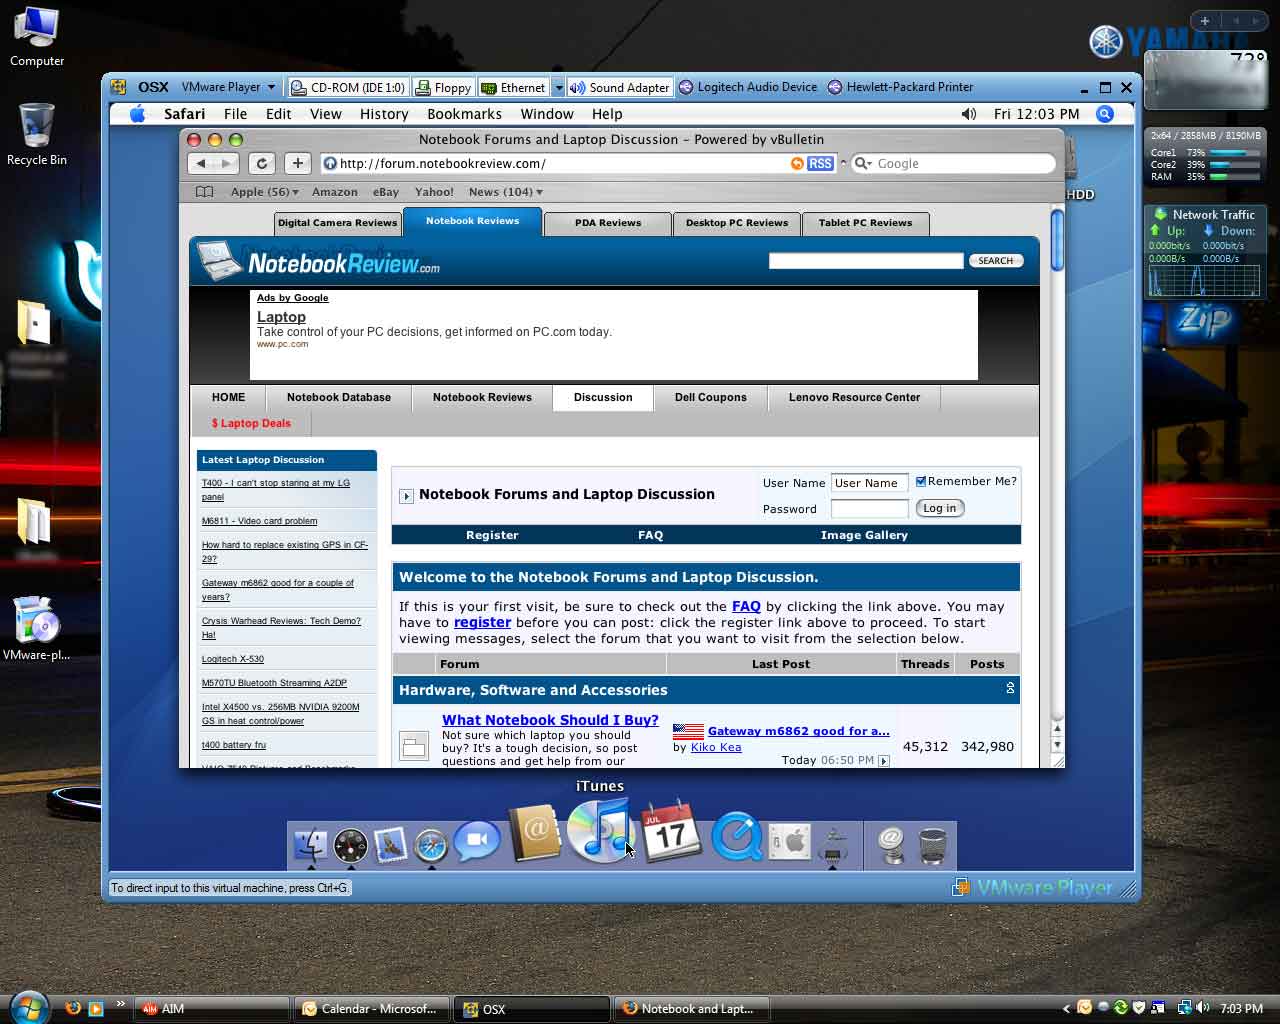
Task: Toggle the Remember Me checkbox
Action: (921, 482)
